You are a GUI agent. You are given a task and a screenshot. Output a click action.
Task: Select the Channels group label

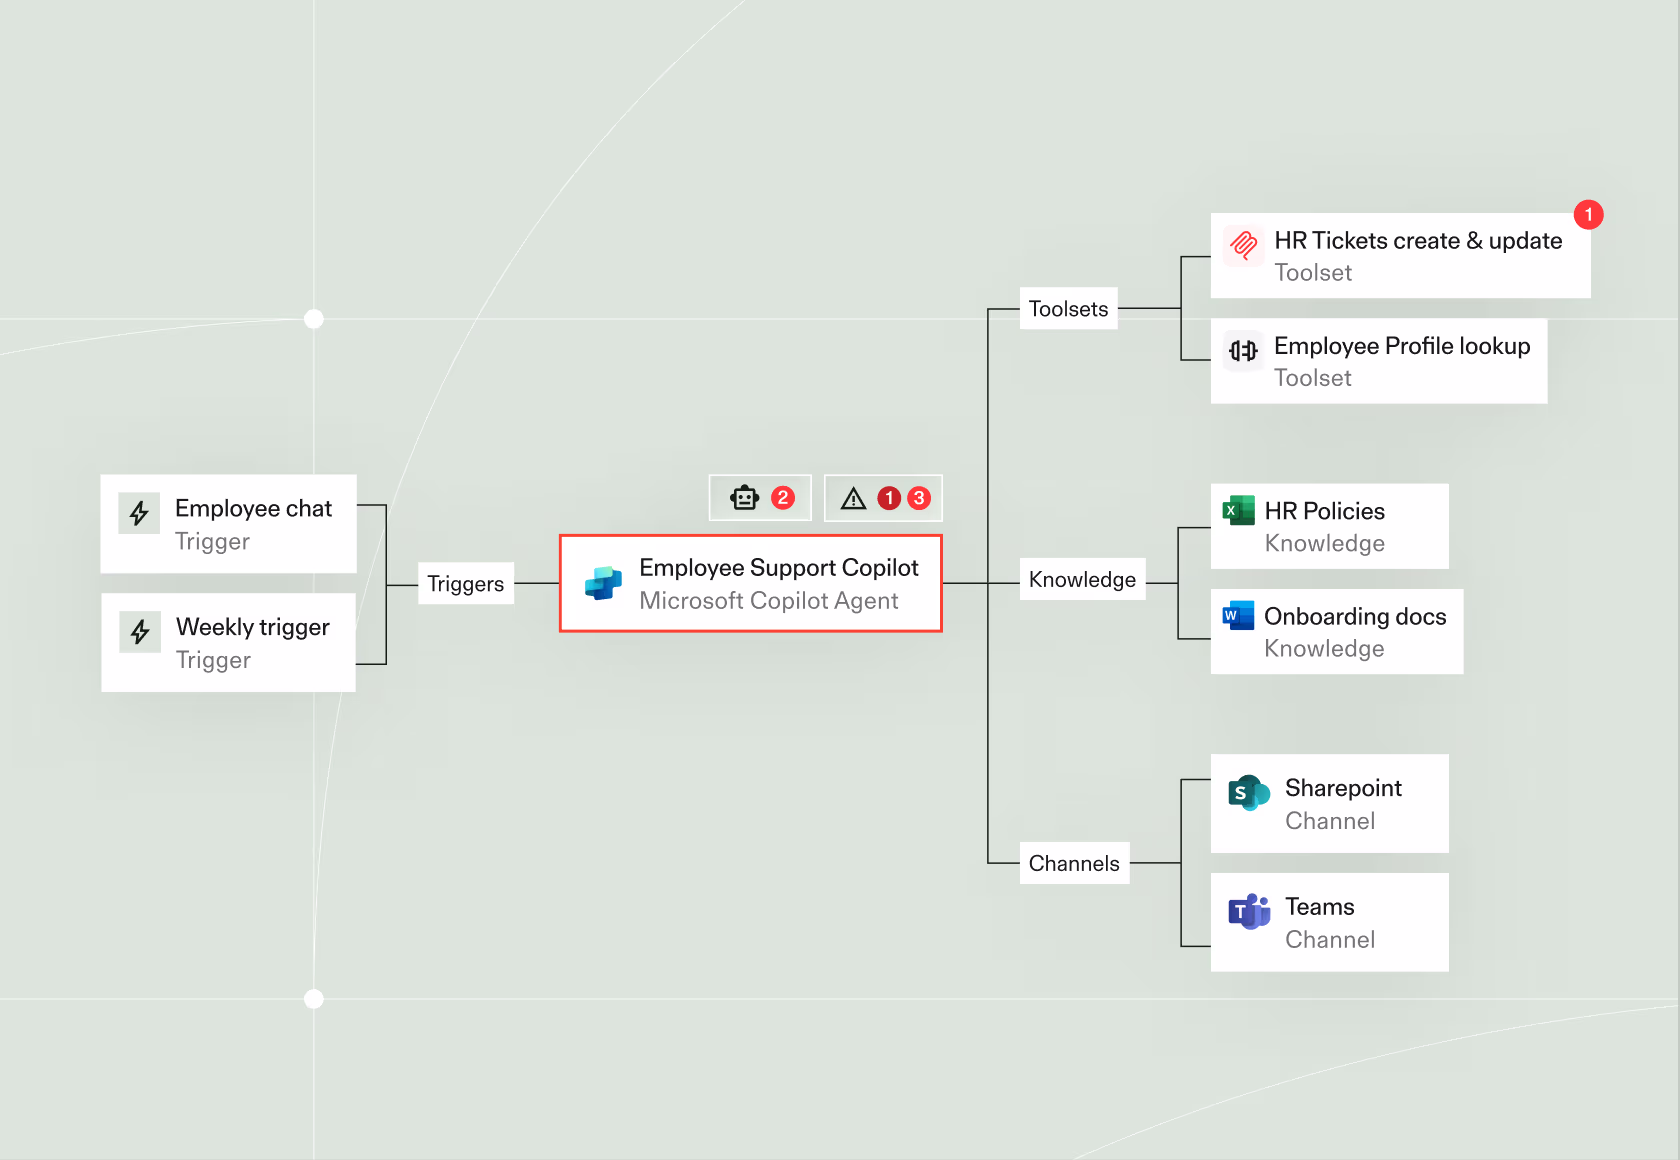(x=1075, y=863)
